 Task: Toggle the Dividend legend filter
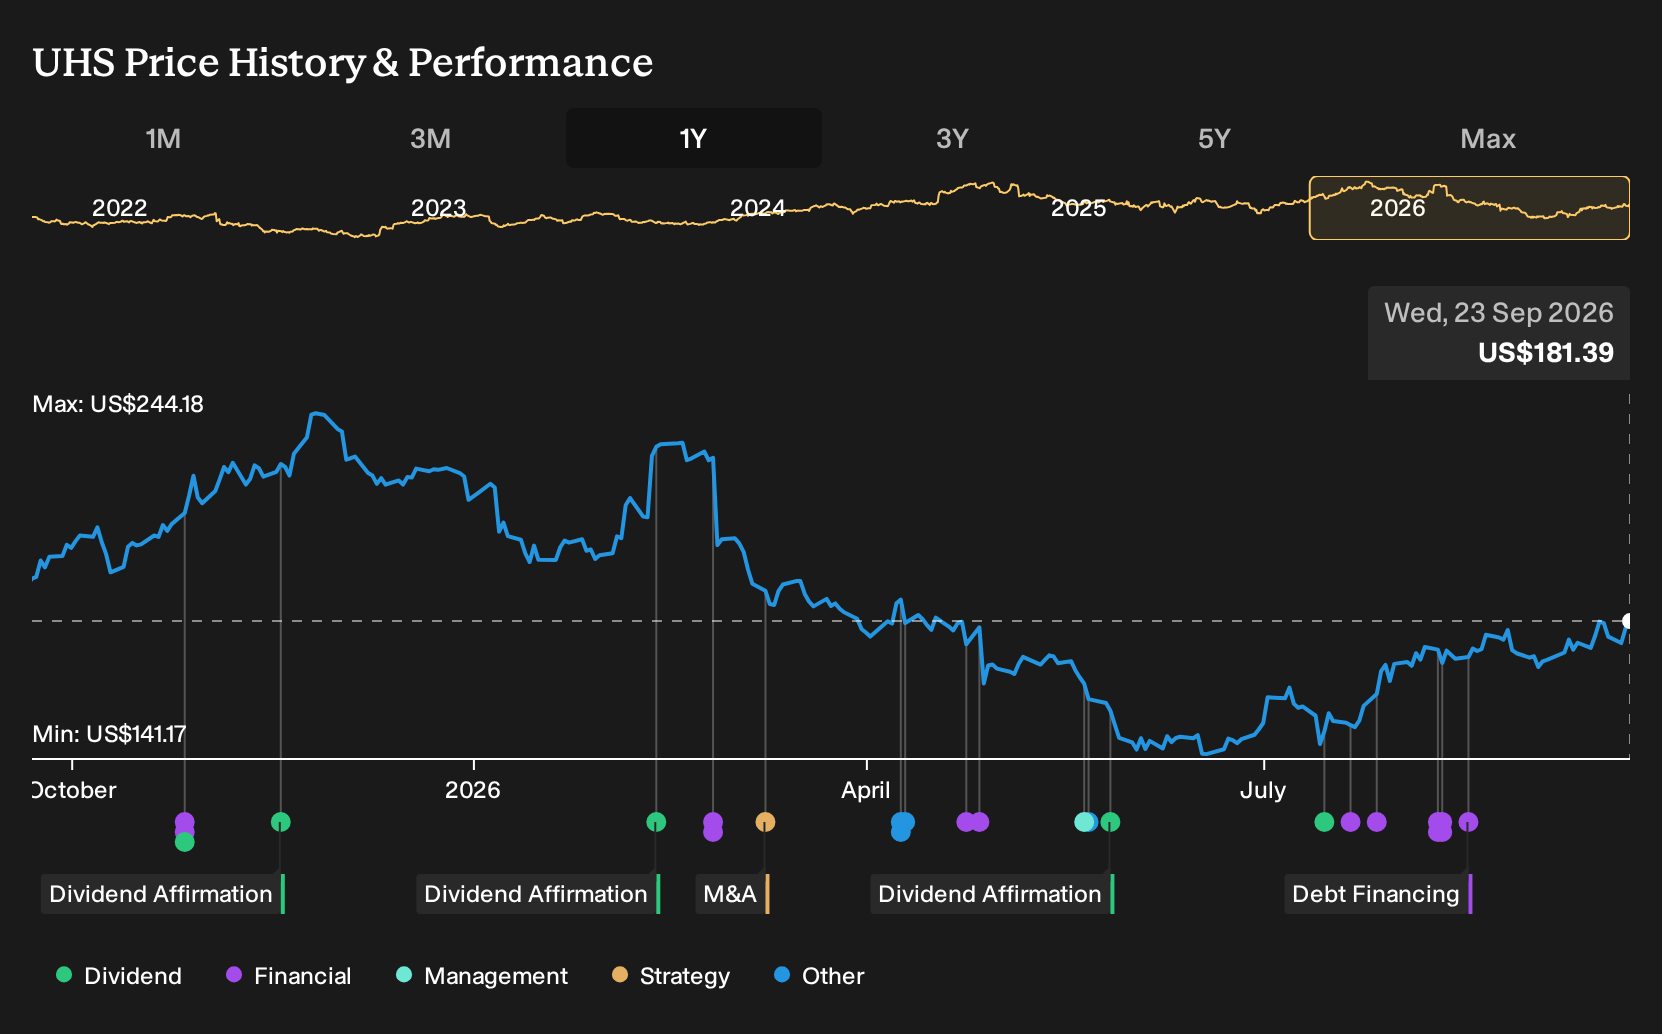pyautogui.click(x=119, y=976)
